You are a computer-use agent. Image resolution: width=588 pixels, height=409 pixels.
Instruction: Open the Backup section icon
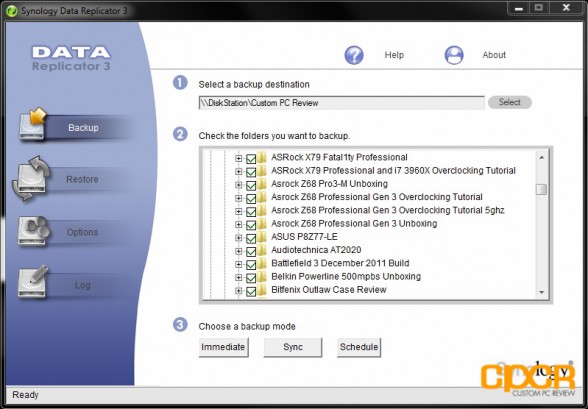point(33,125)
